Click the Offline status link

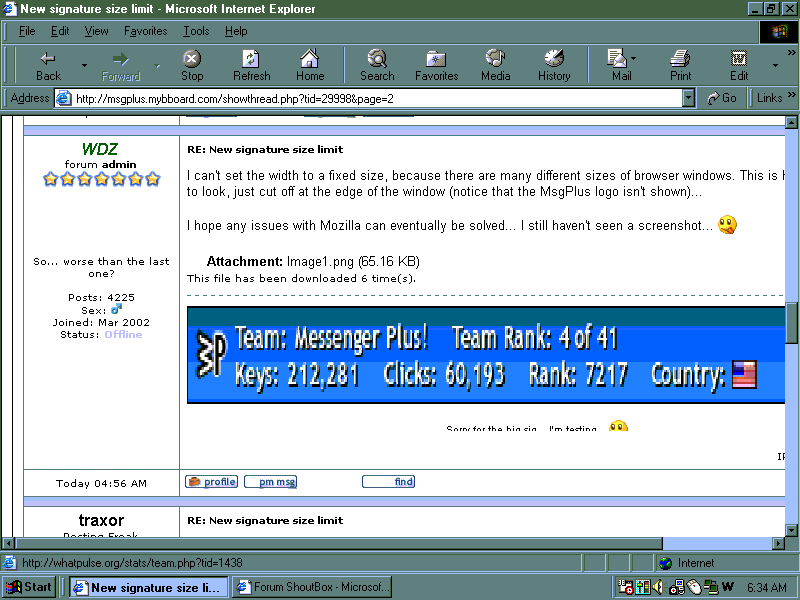tap(123, 335)
